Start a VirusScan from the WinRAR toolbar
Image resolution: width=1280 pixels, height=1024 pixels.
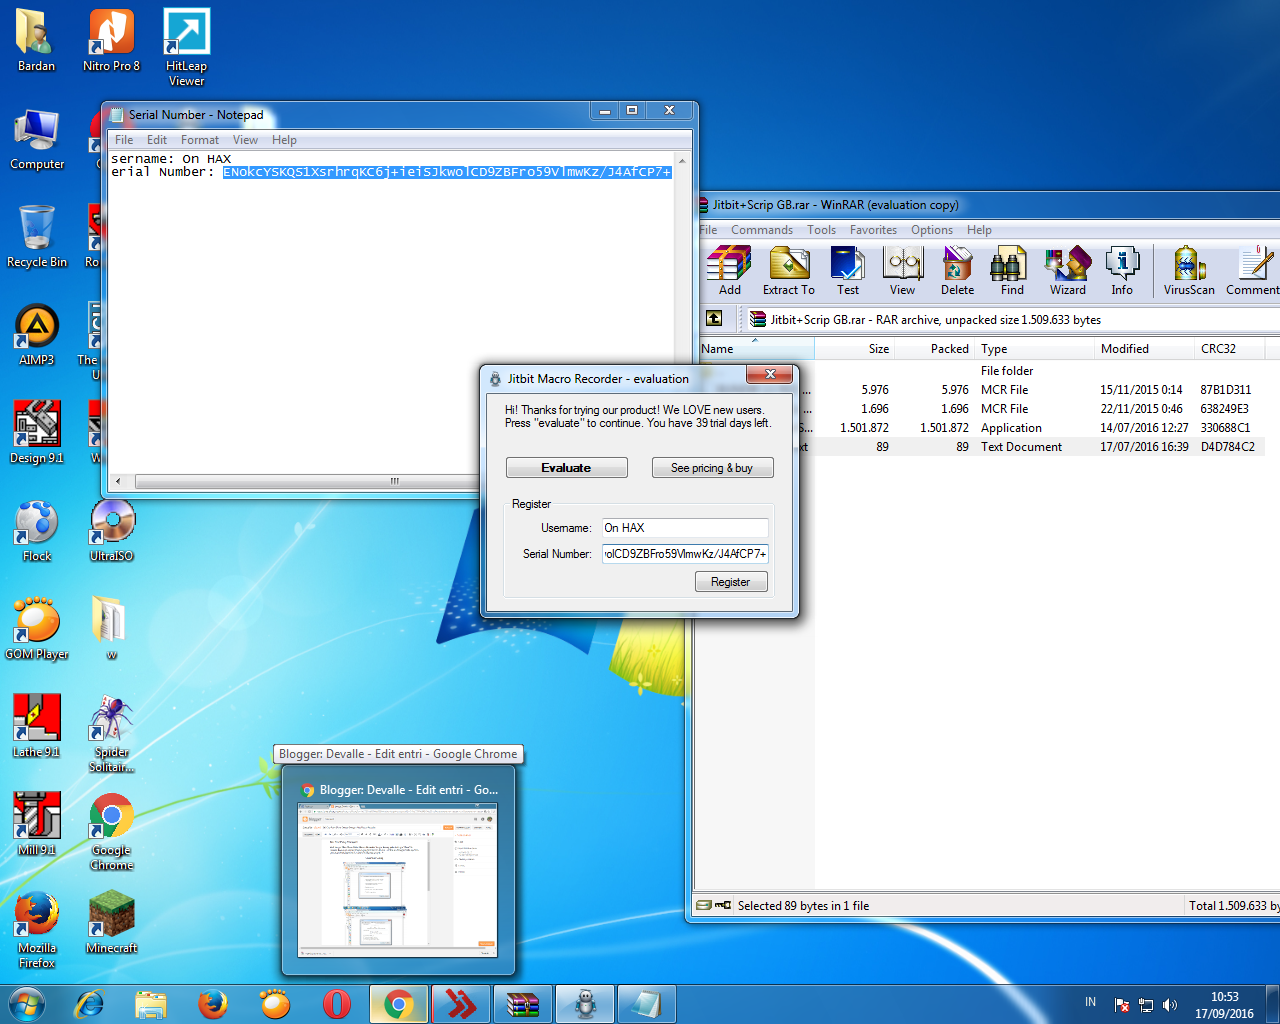[1188, 270]
